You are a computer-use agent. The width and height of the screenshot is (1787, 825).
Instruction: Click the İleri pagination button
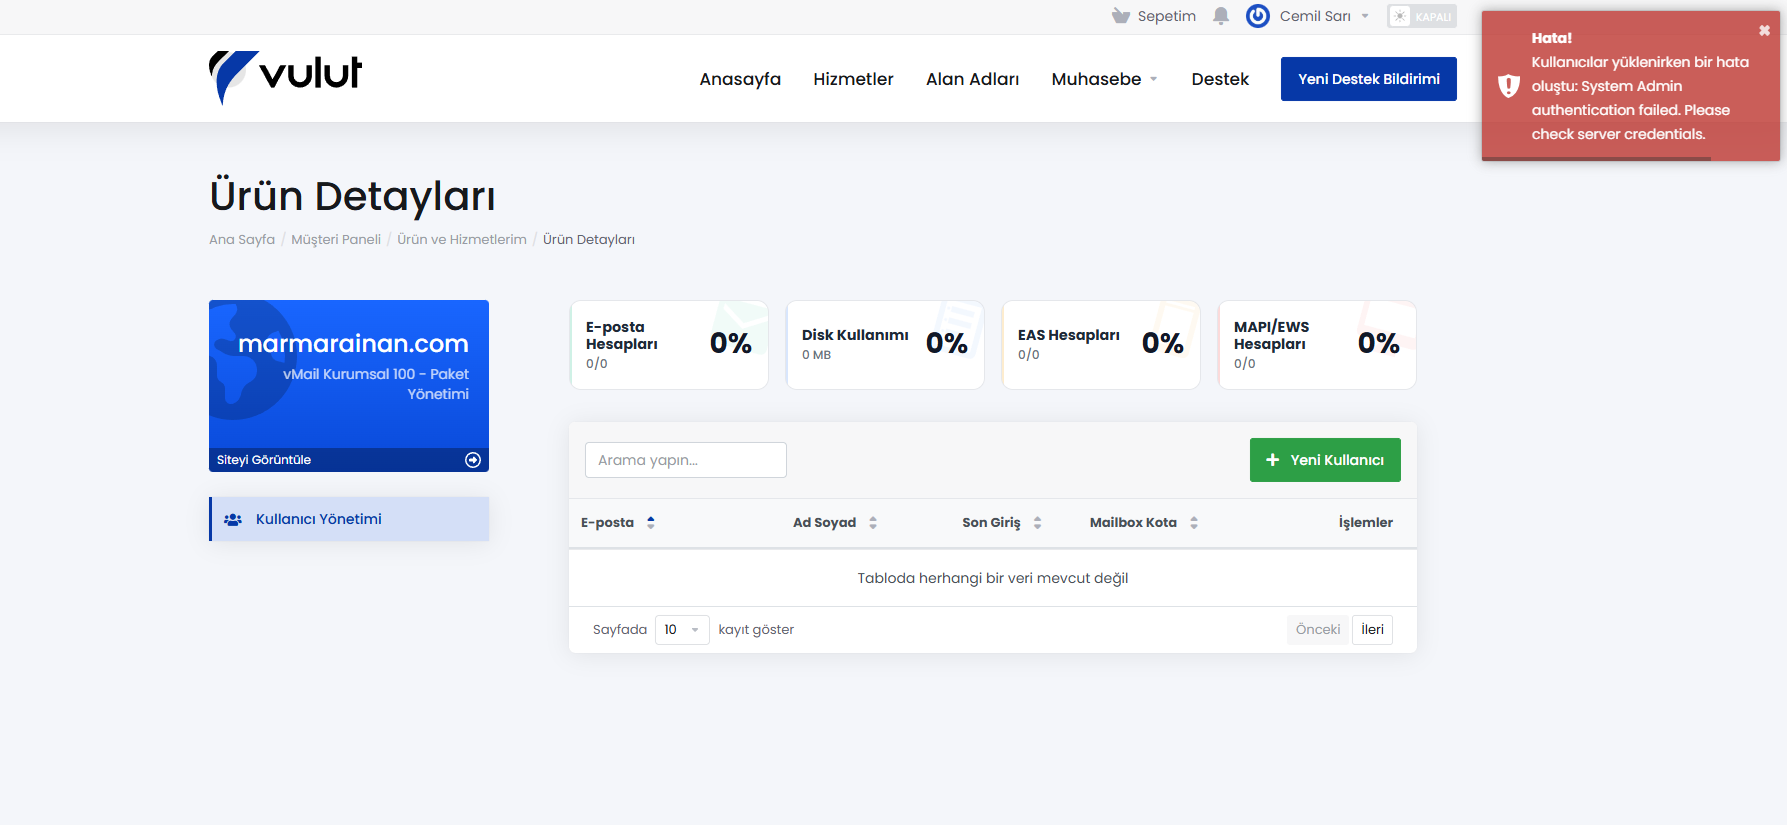click(x=1372, y=630)
